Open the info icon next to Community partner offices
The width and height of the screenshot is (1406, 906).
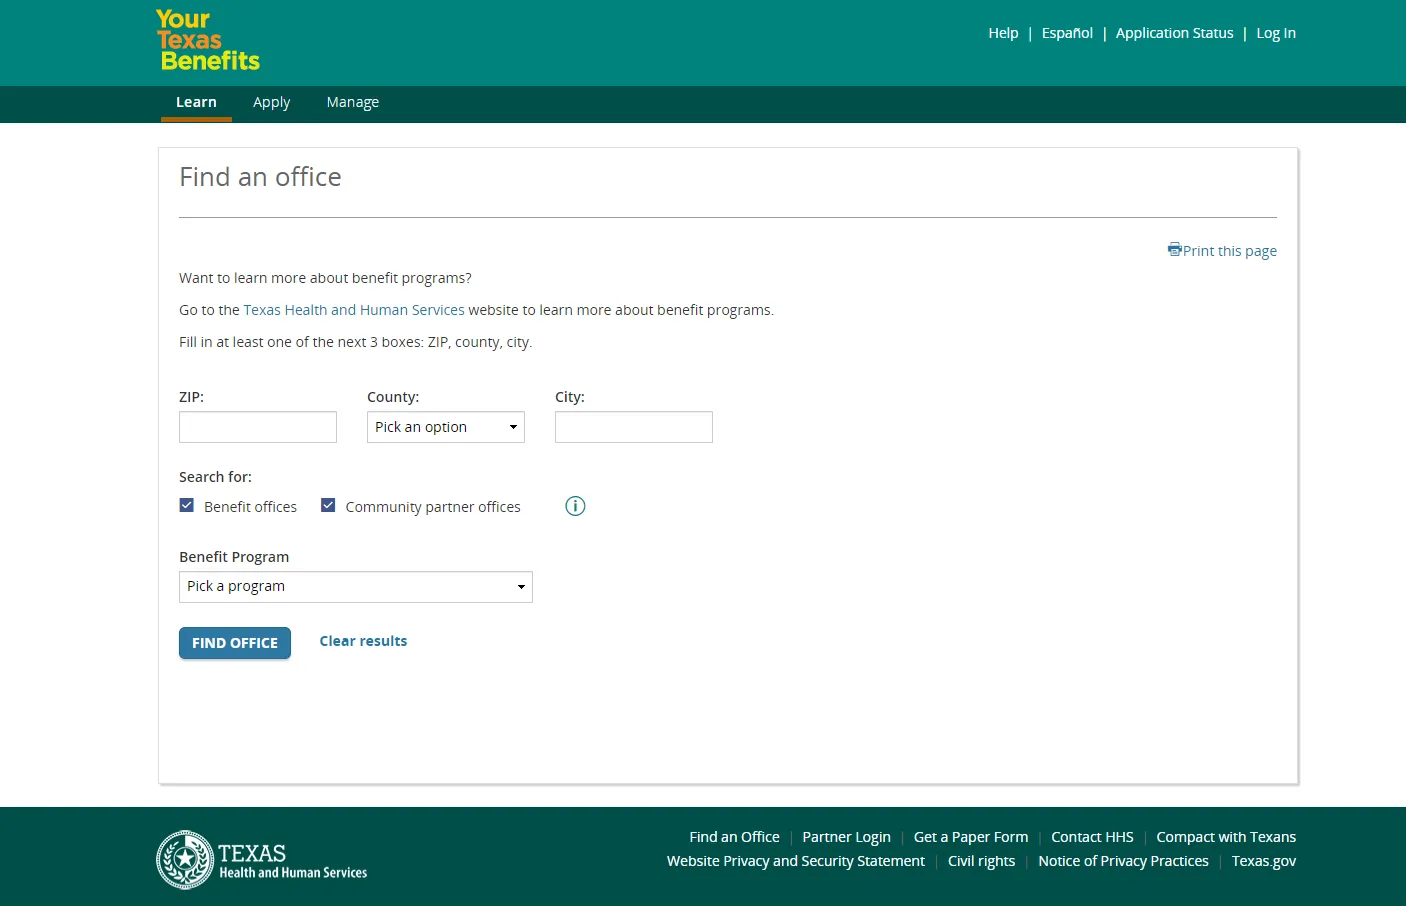coord(575,506)
